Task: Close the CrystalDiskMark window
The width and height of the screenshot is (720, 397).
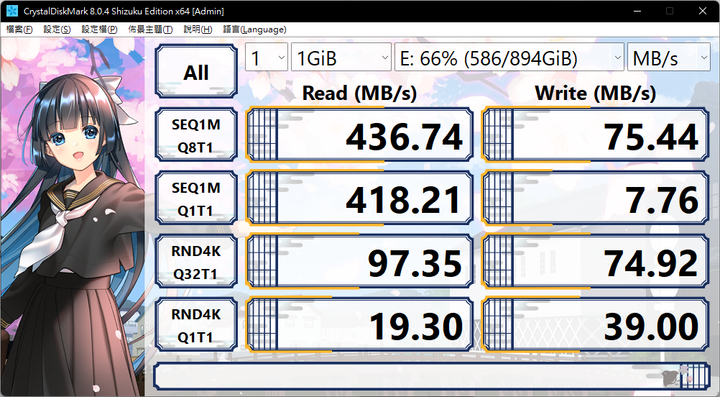Action: [703, 11]
